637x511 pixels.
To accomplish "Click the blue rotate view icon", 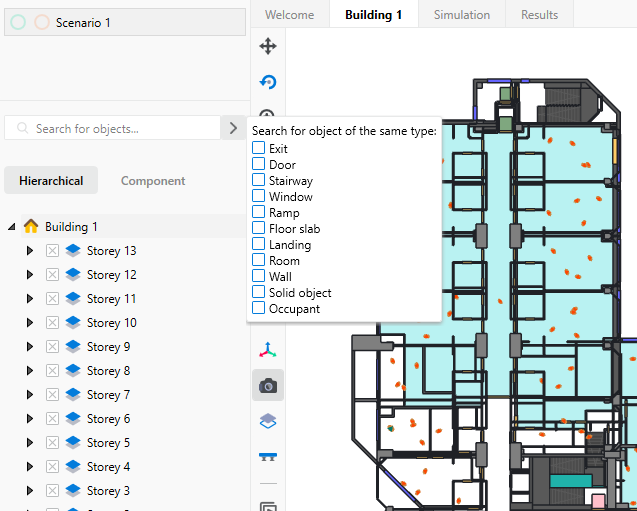I will (268, 82).
